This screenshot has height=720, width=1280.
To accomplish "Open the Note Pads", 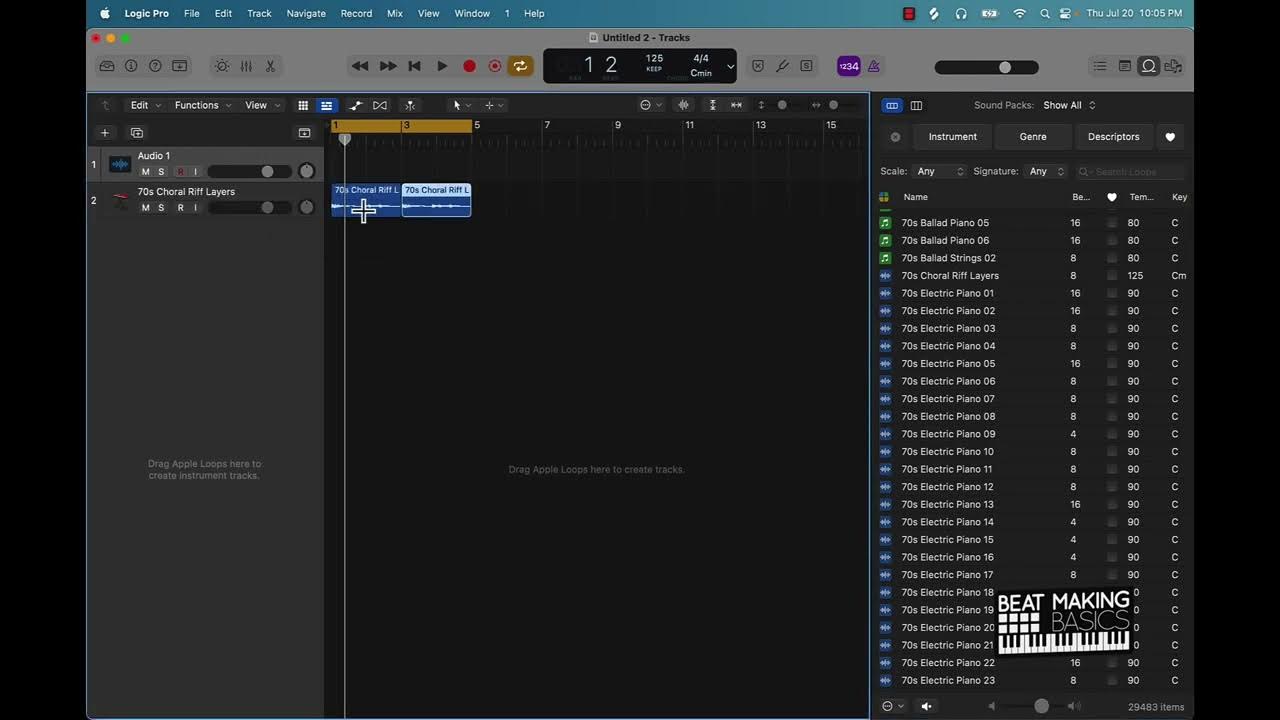I will [1125, 66].
